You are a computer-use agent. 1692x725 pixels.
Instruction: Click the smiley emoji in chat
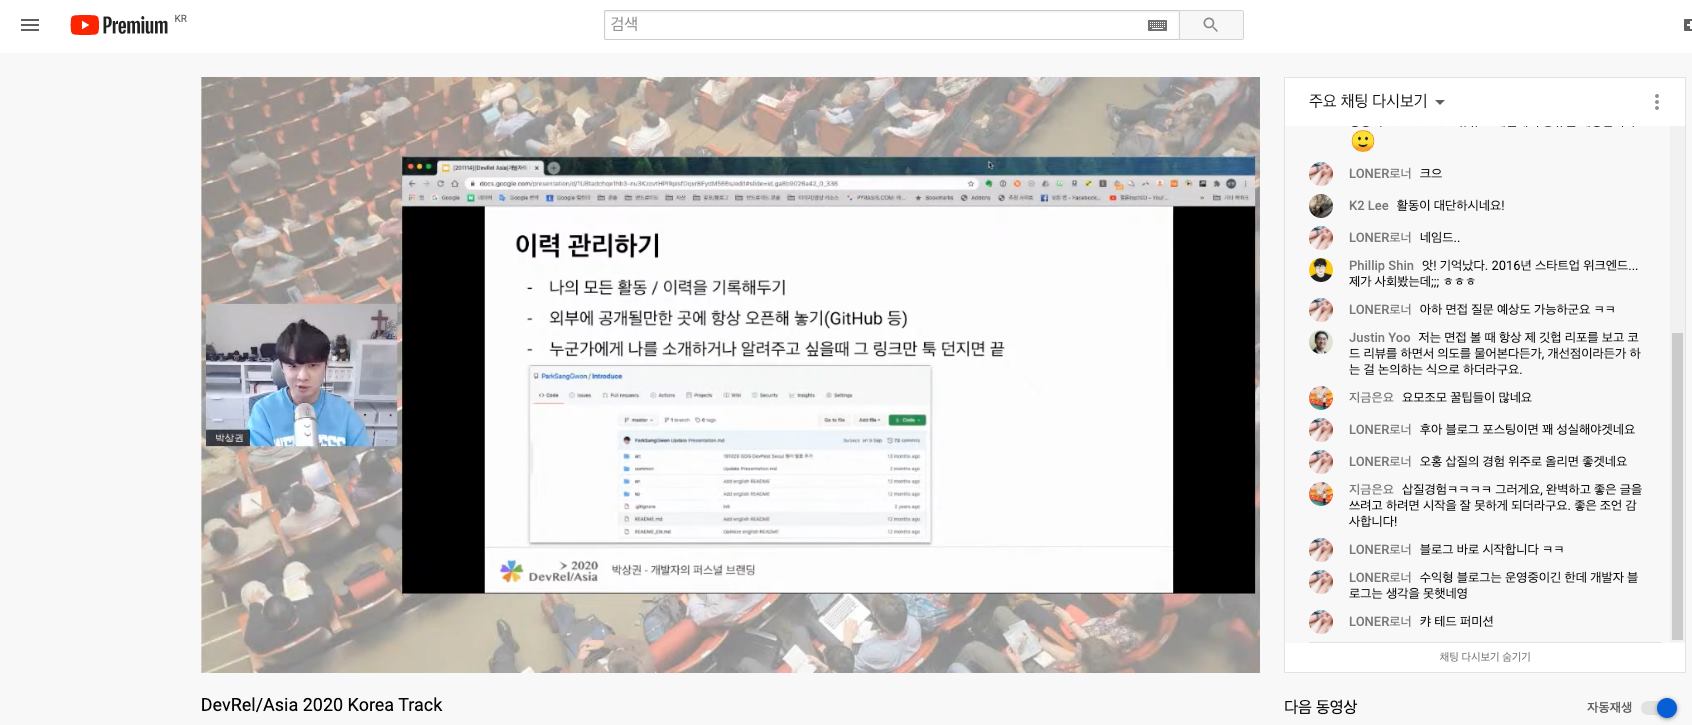[x=1362, y=141]
